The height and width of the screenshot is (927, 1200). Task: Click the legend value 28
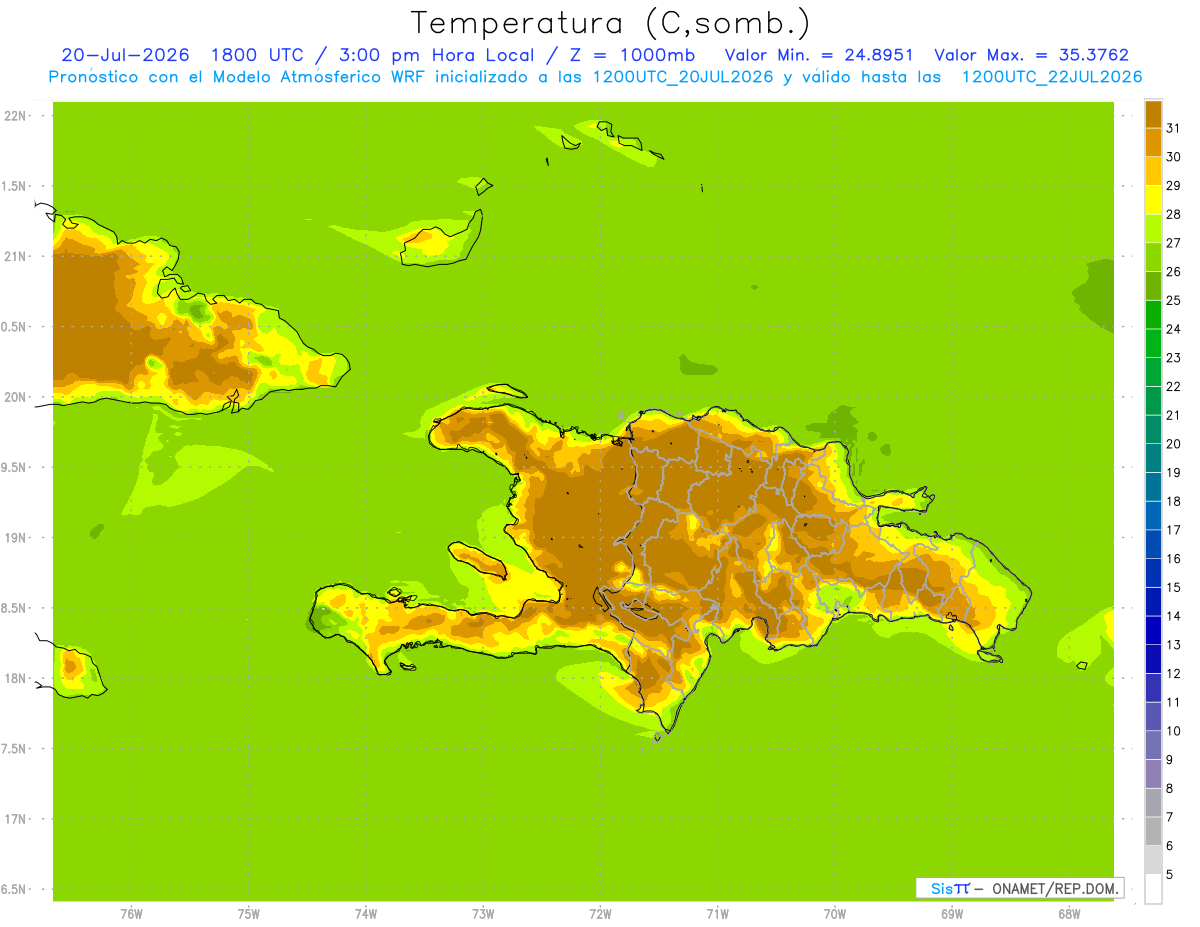pos(1173,214)
